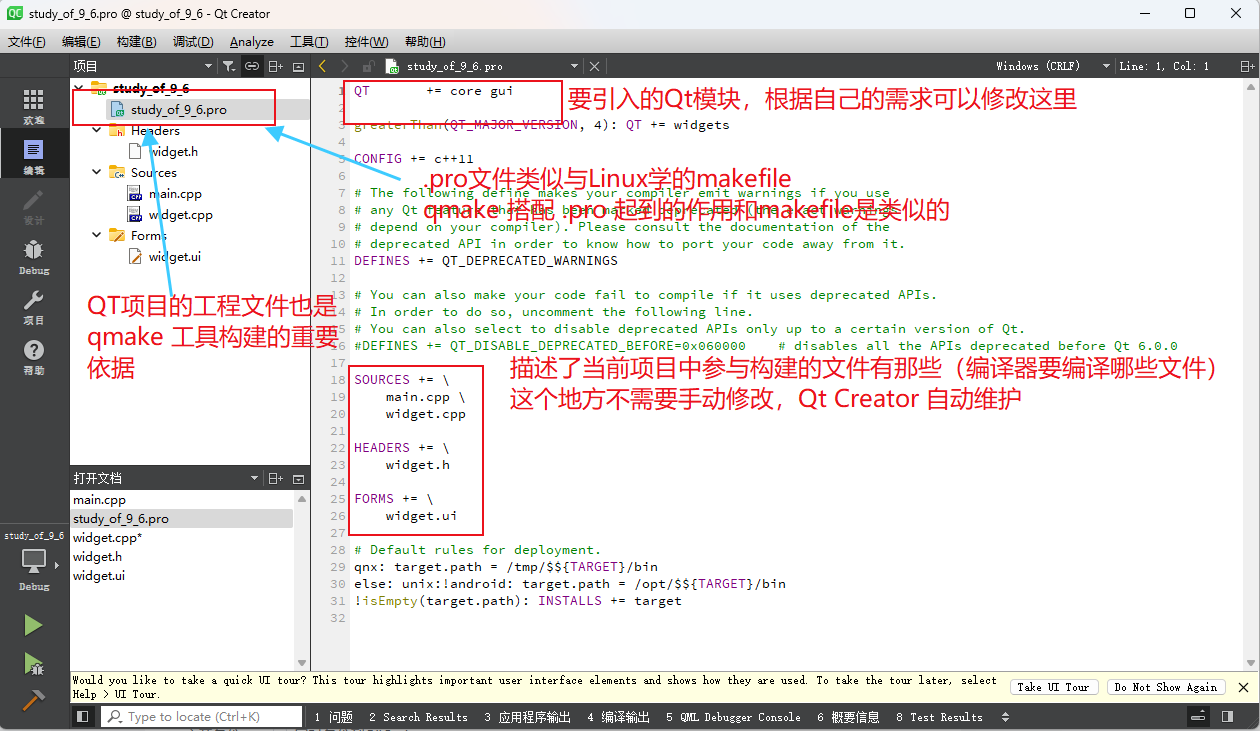Open the Analyze menu

tap(252, 41)
